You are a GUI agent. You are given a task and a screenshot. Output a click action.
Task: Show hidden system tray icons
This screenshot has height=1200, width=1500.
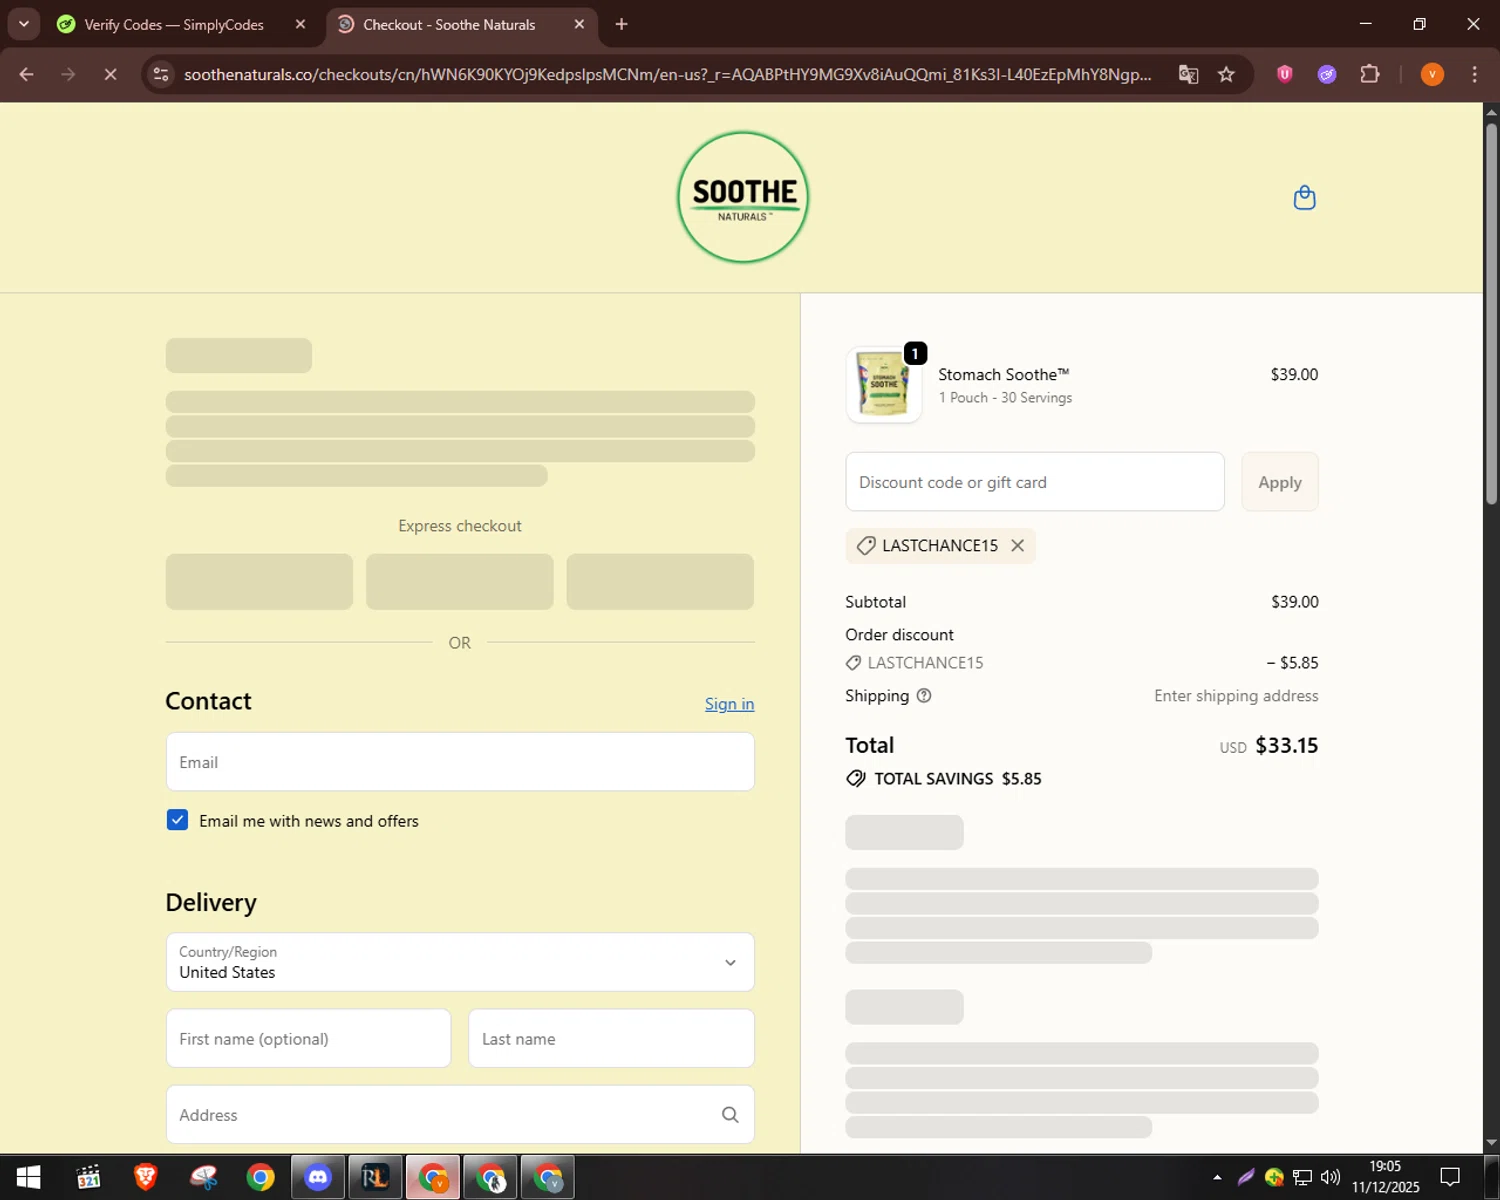pyautogui.click(x=1217, y=1177)
